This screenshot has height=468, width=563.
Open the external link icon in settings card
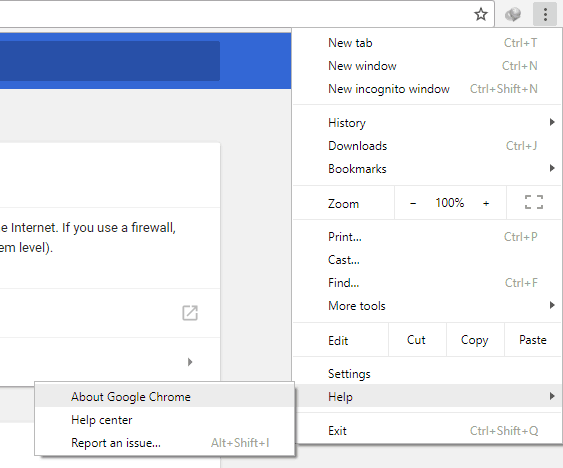(x=190, y=313)
